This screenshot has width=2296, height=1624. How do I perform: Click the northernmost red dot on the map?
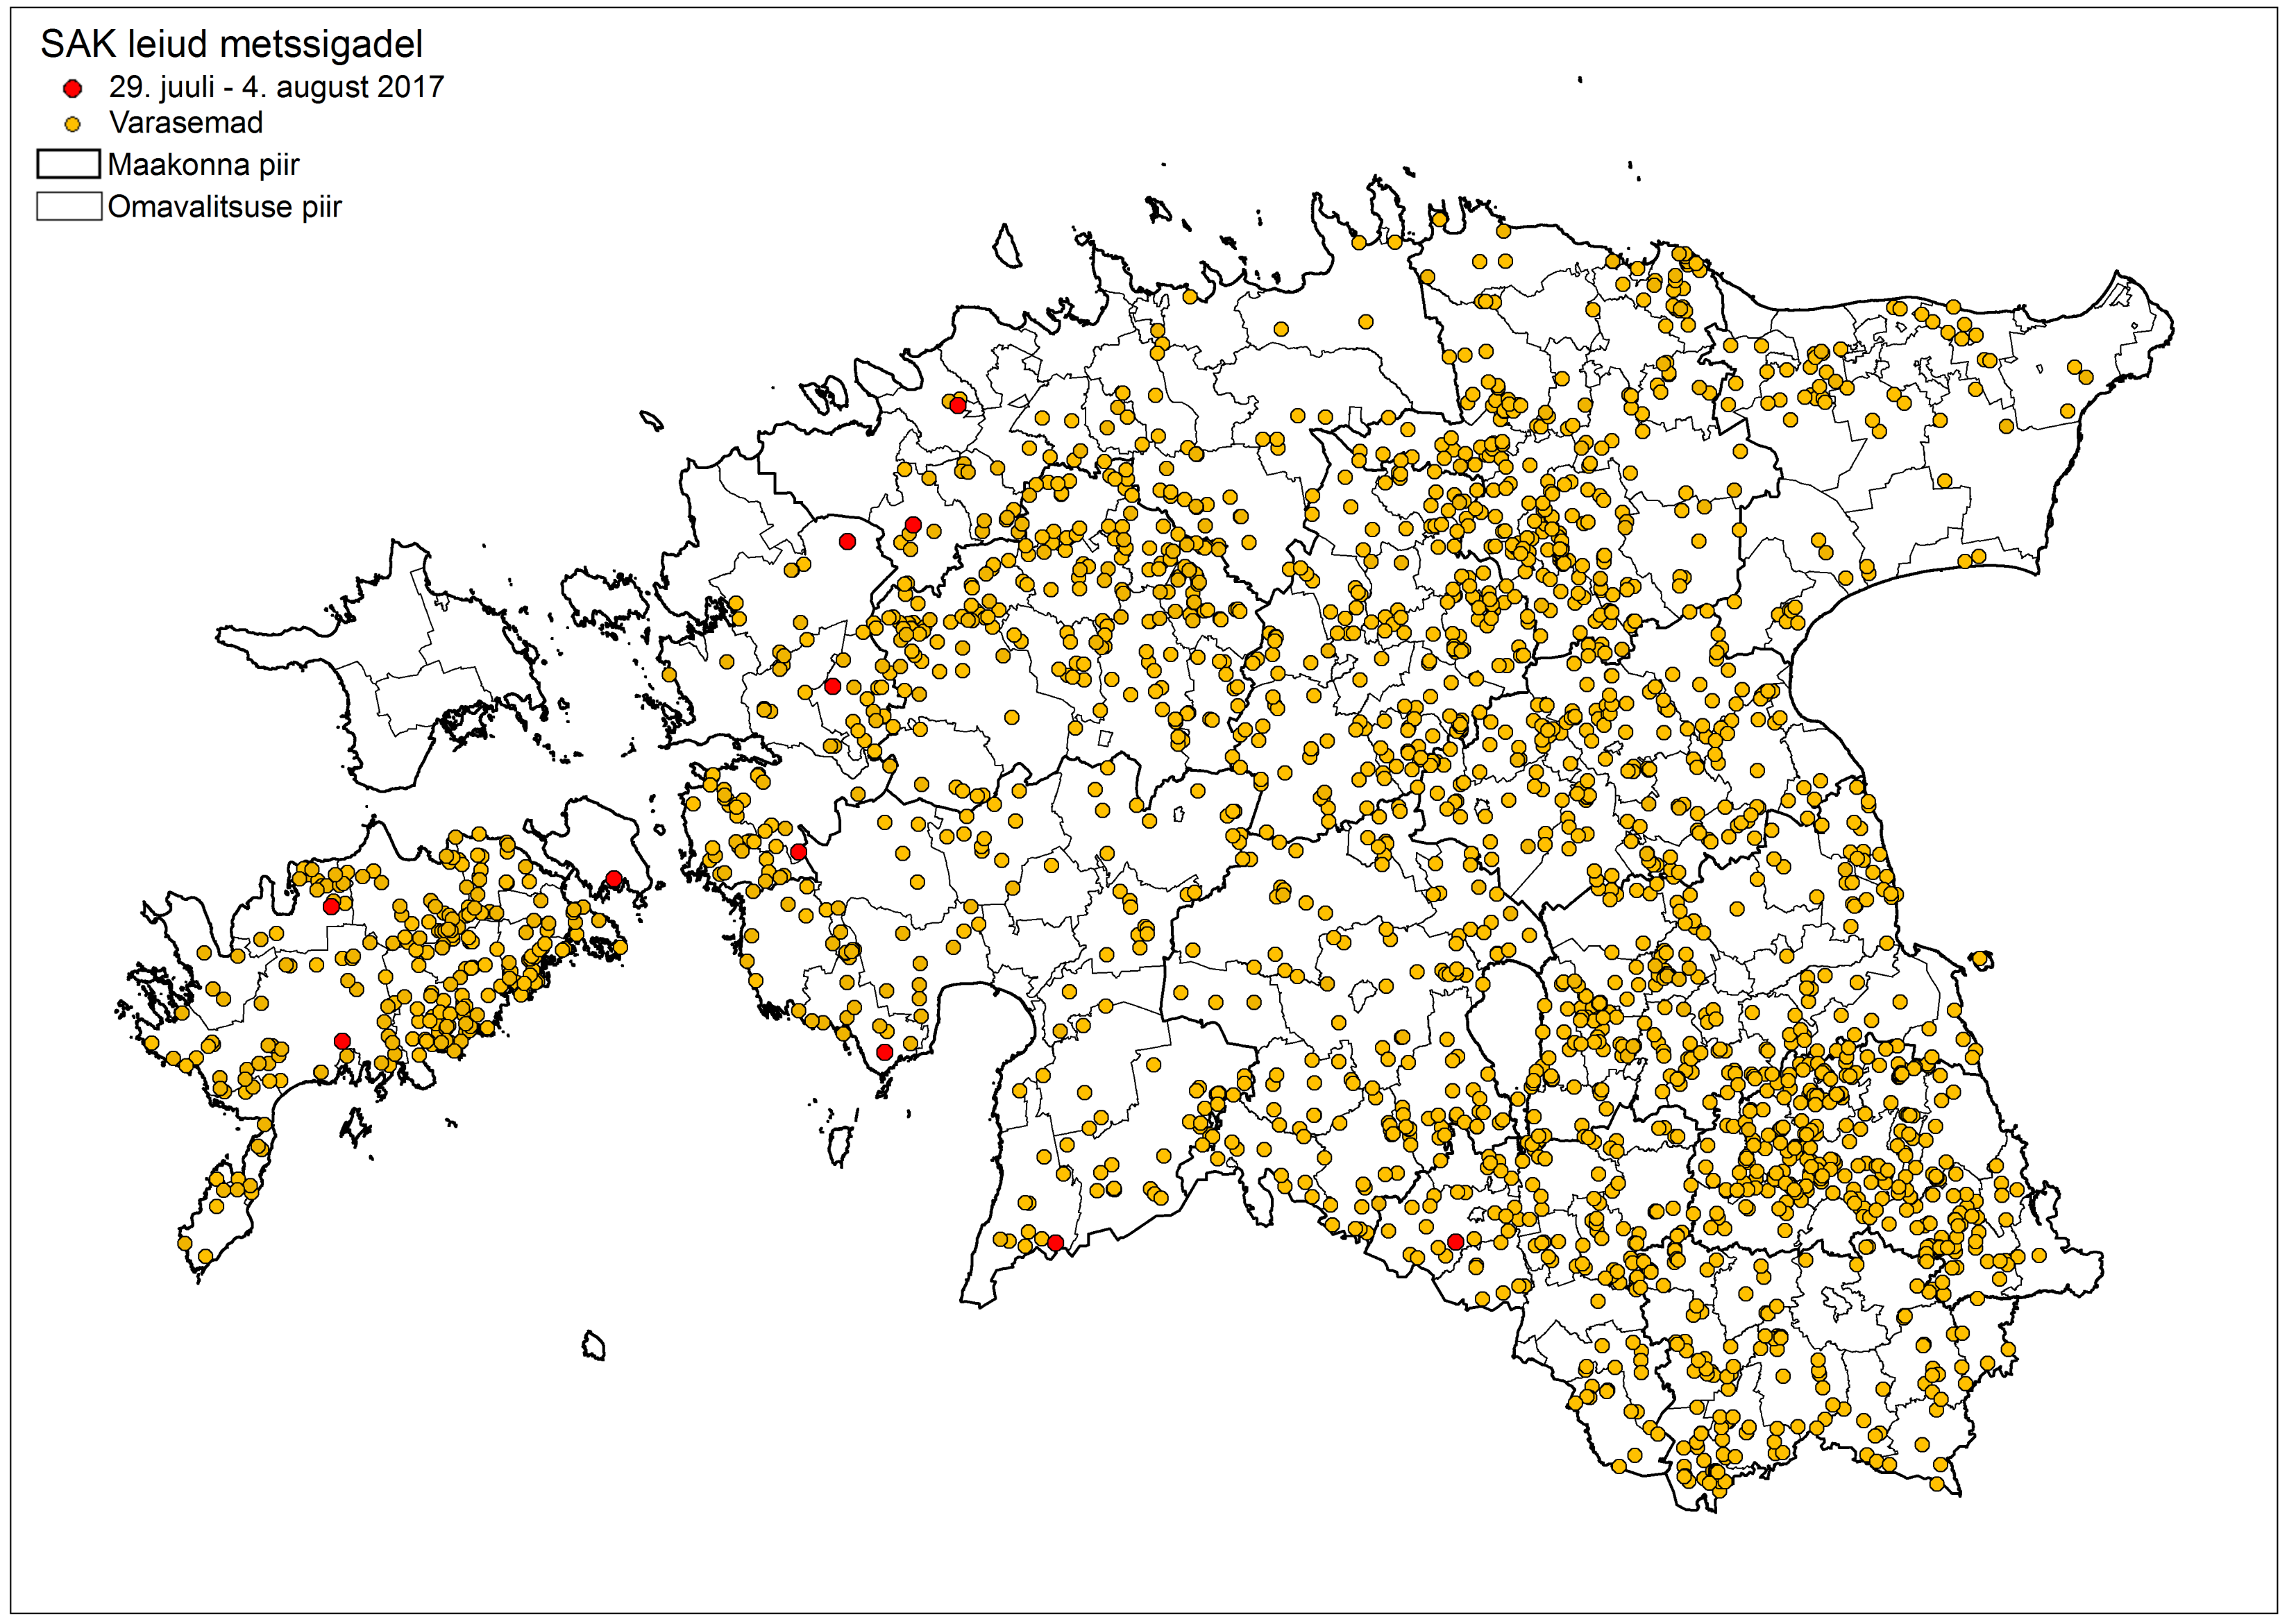(x=958, y=406)
